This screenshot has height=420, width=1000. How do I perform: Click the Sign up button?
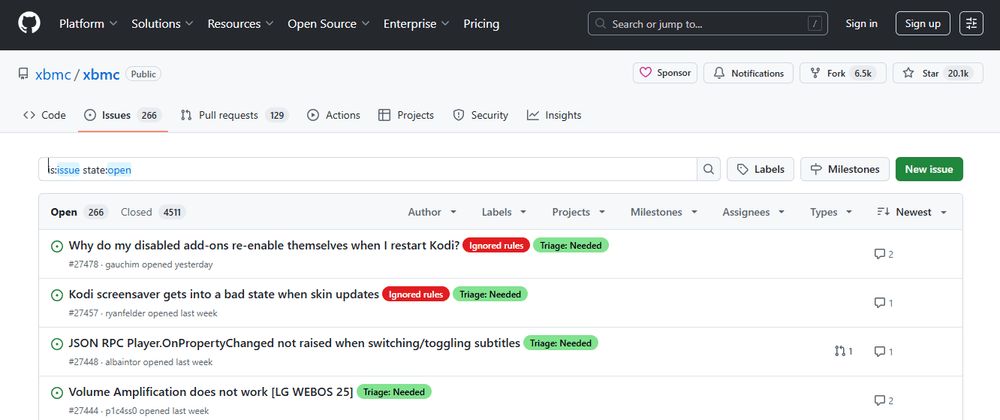[923, 24]
